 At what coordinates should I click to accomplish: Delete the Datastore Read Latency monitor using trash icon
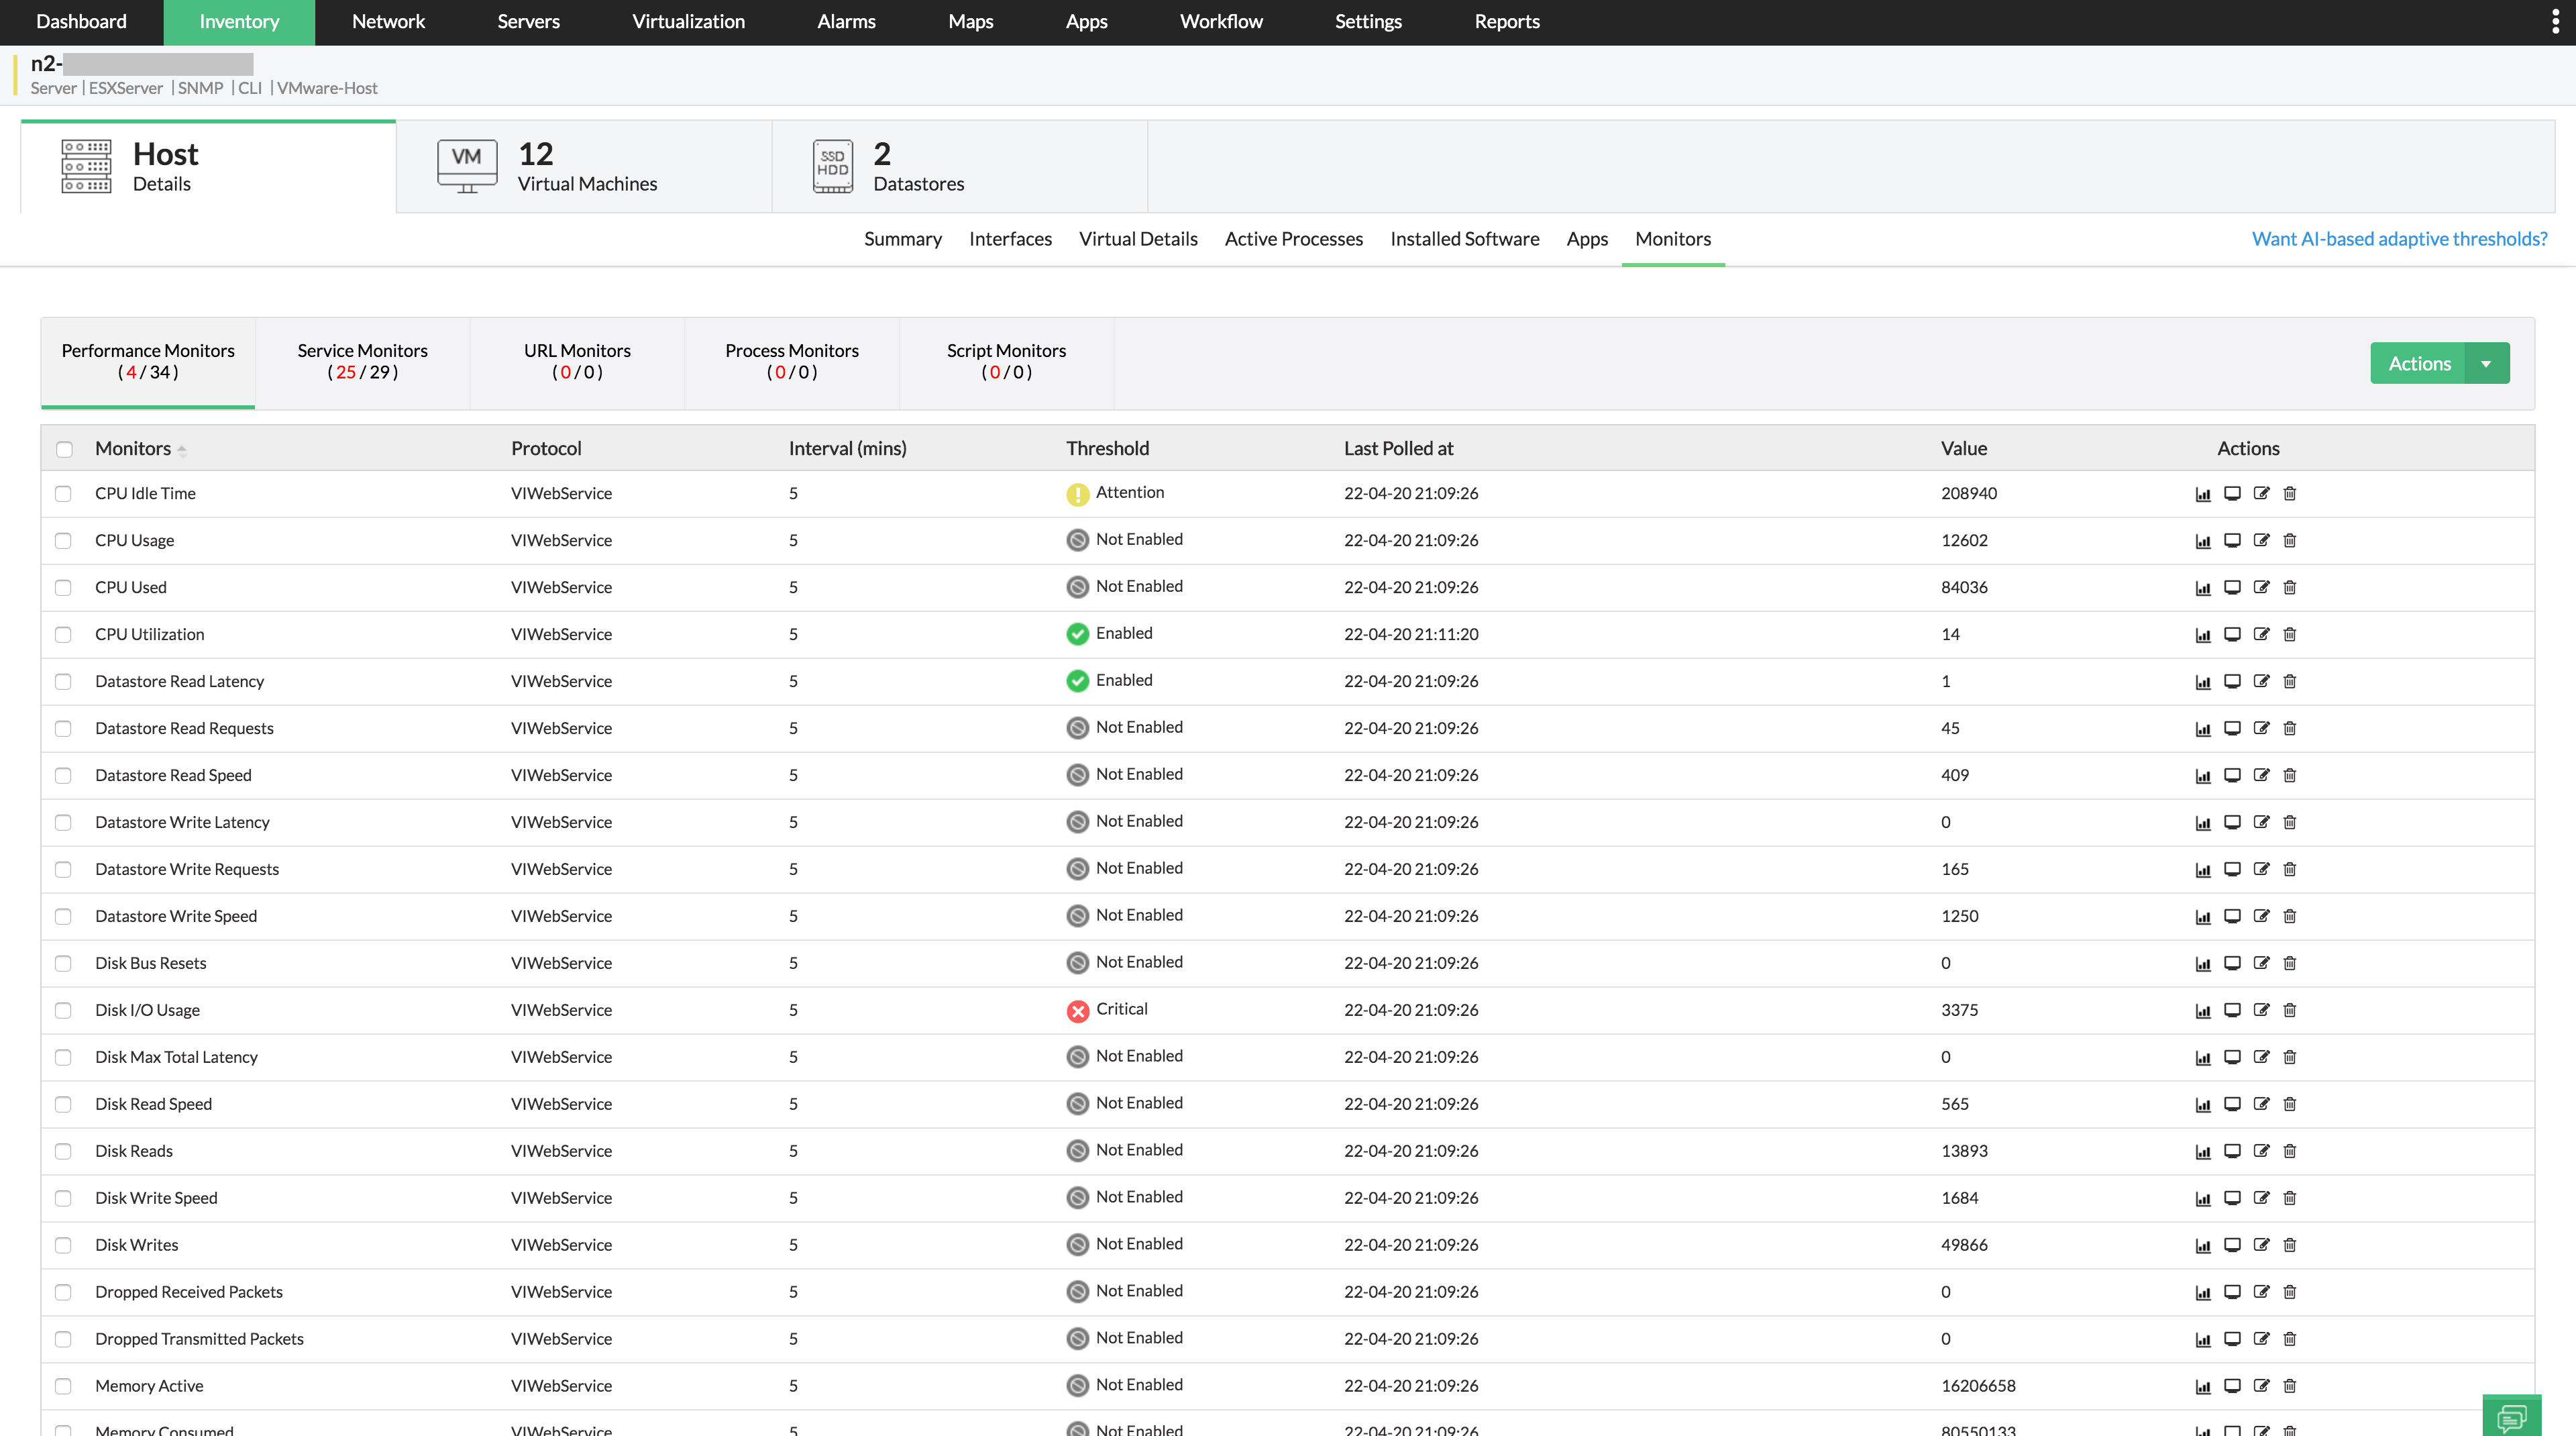(x=2290, y=681)
